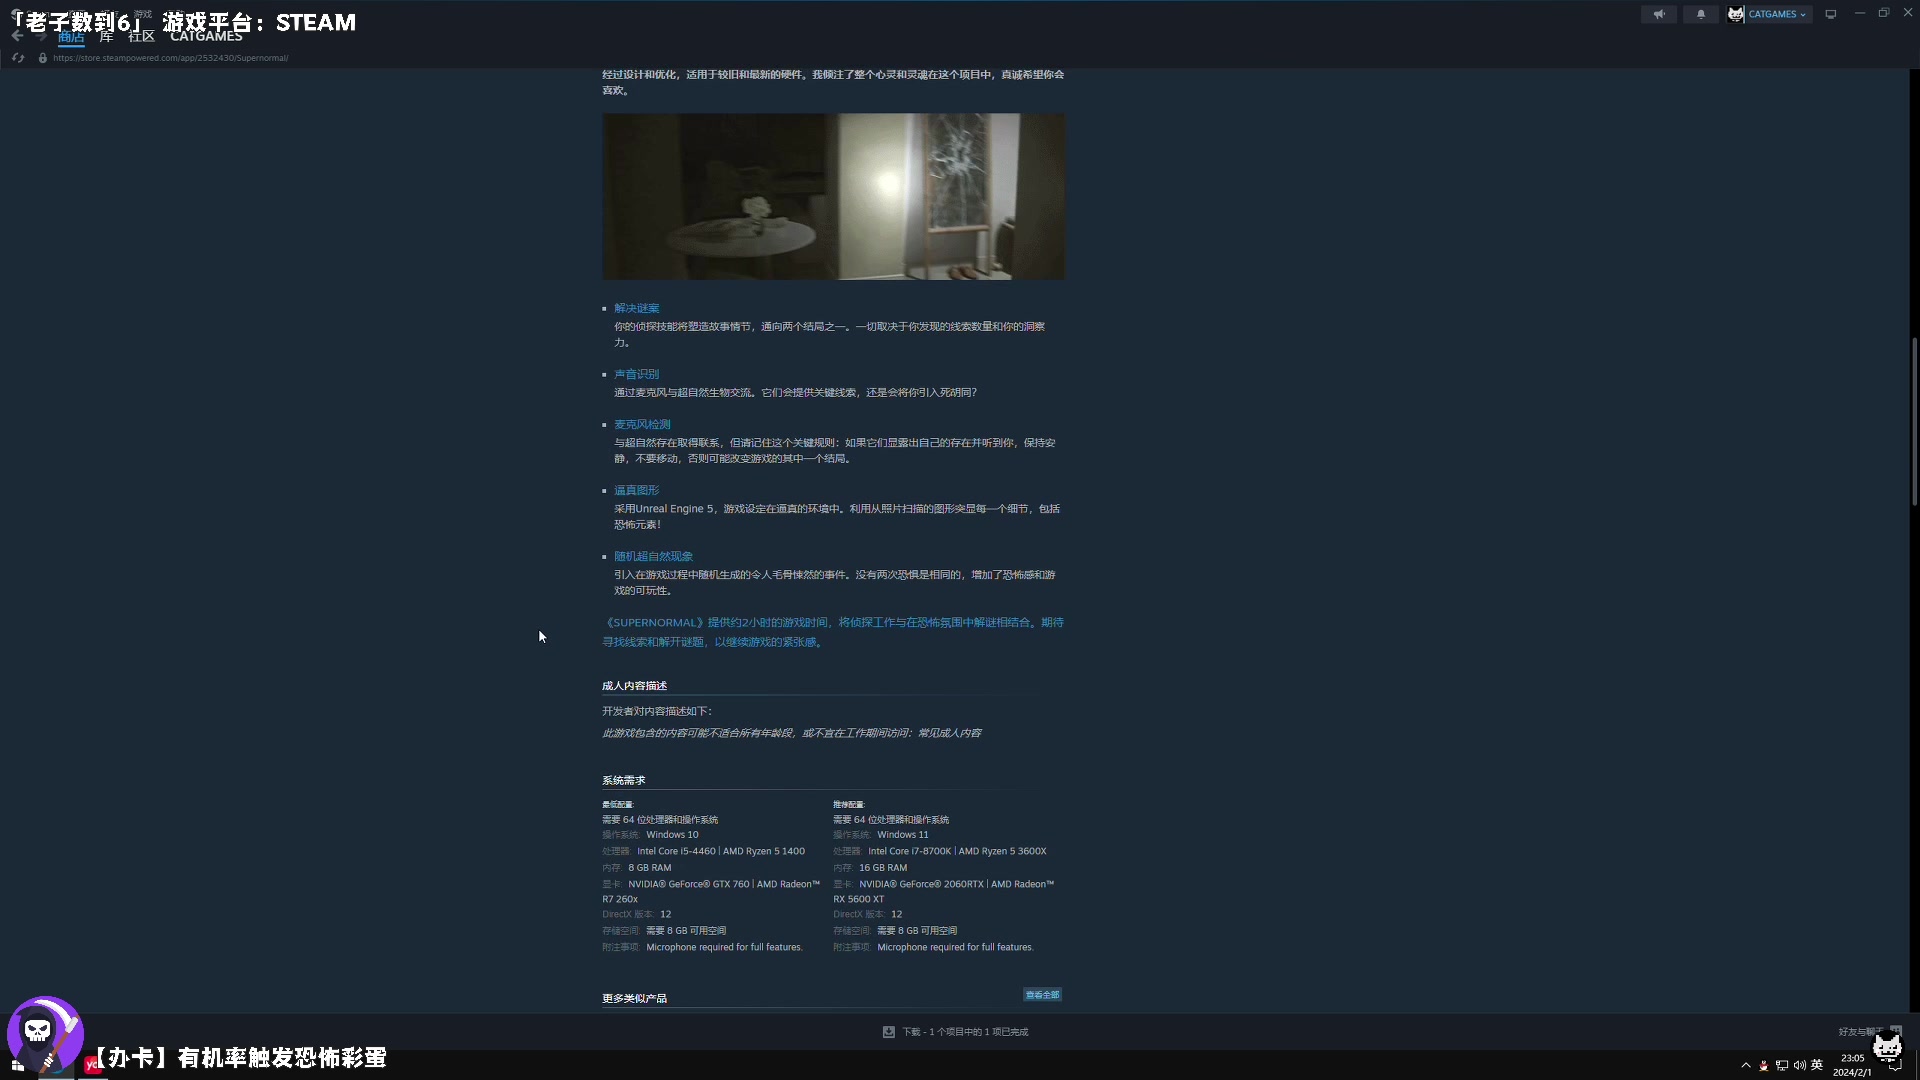Switch to Big Picture mode monitor icon

[1831, 14]
